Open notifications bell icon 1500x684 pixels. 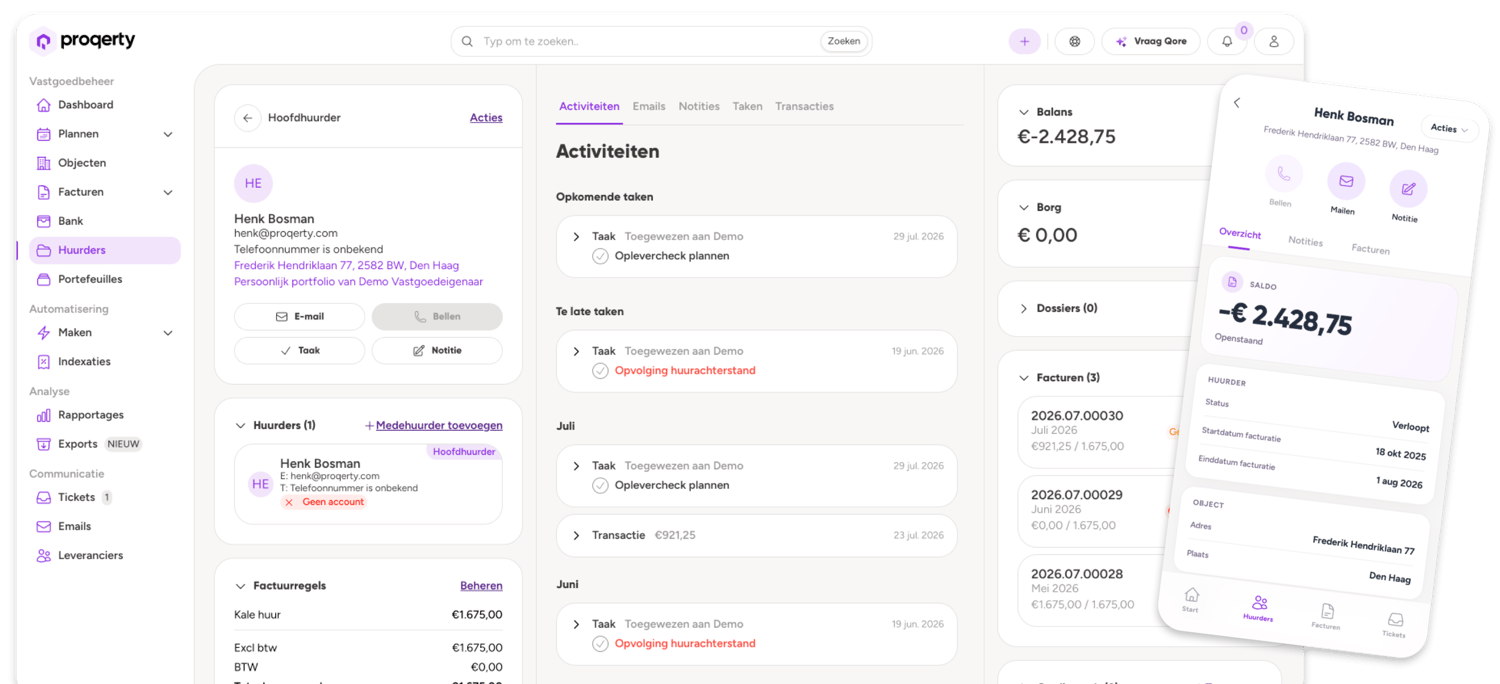pos(1227,41)
